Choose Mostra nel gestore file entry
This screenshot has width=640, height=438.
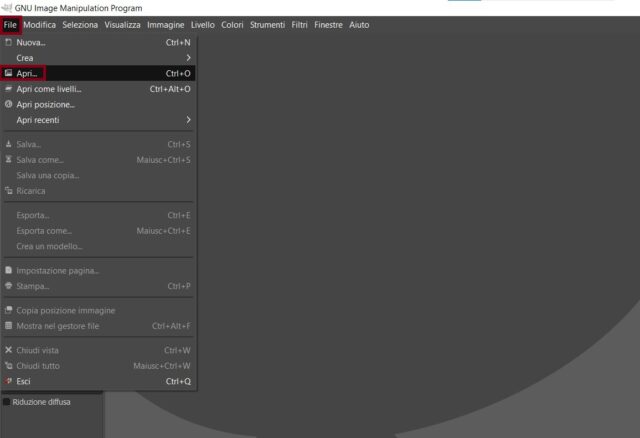[58, 326]
